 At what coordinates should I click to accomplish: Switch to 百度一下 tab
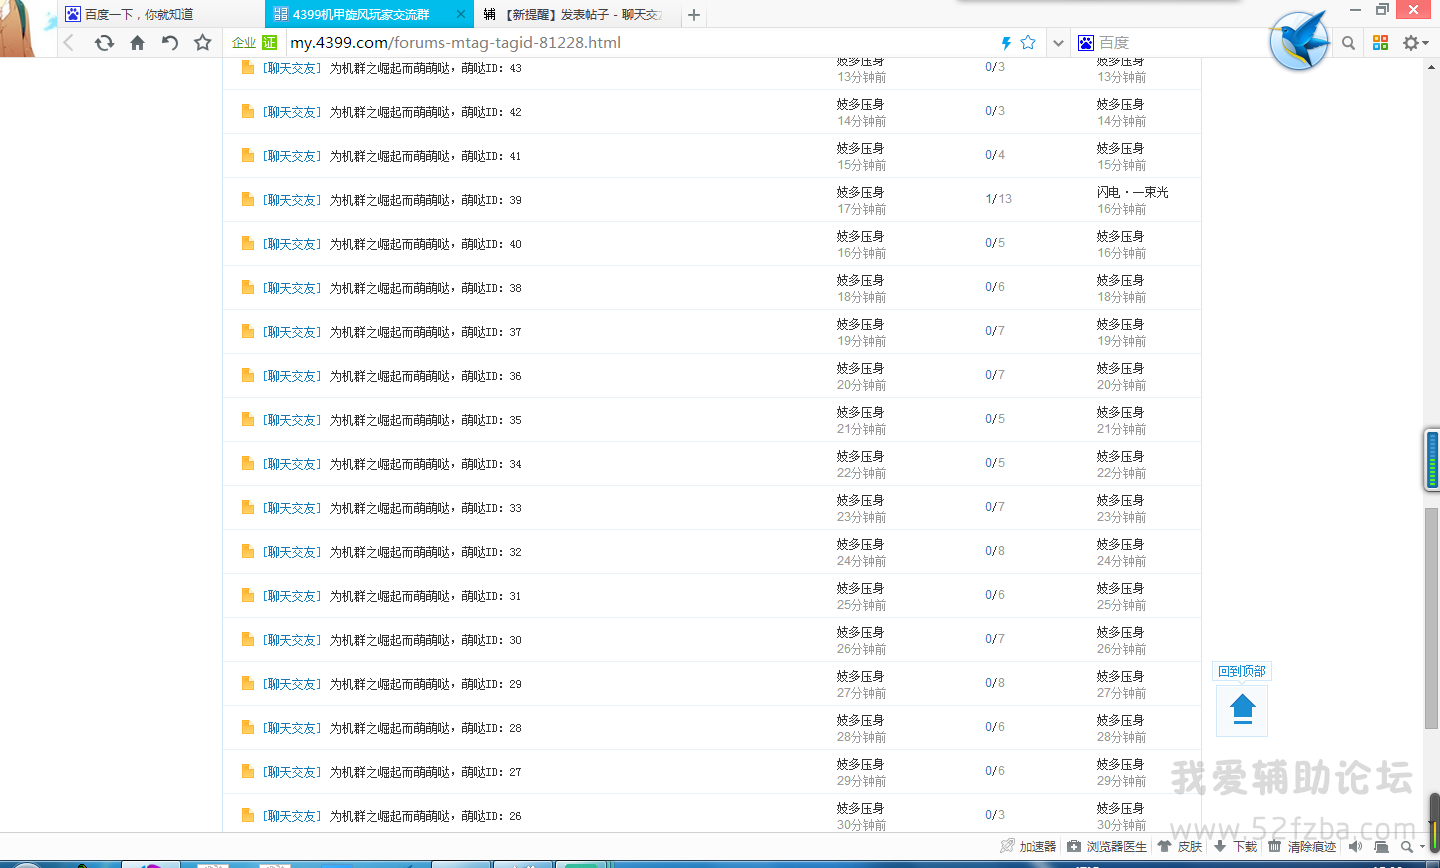coord(139,14)
